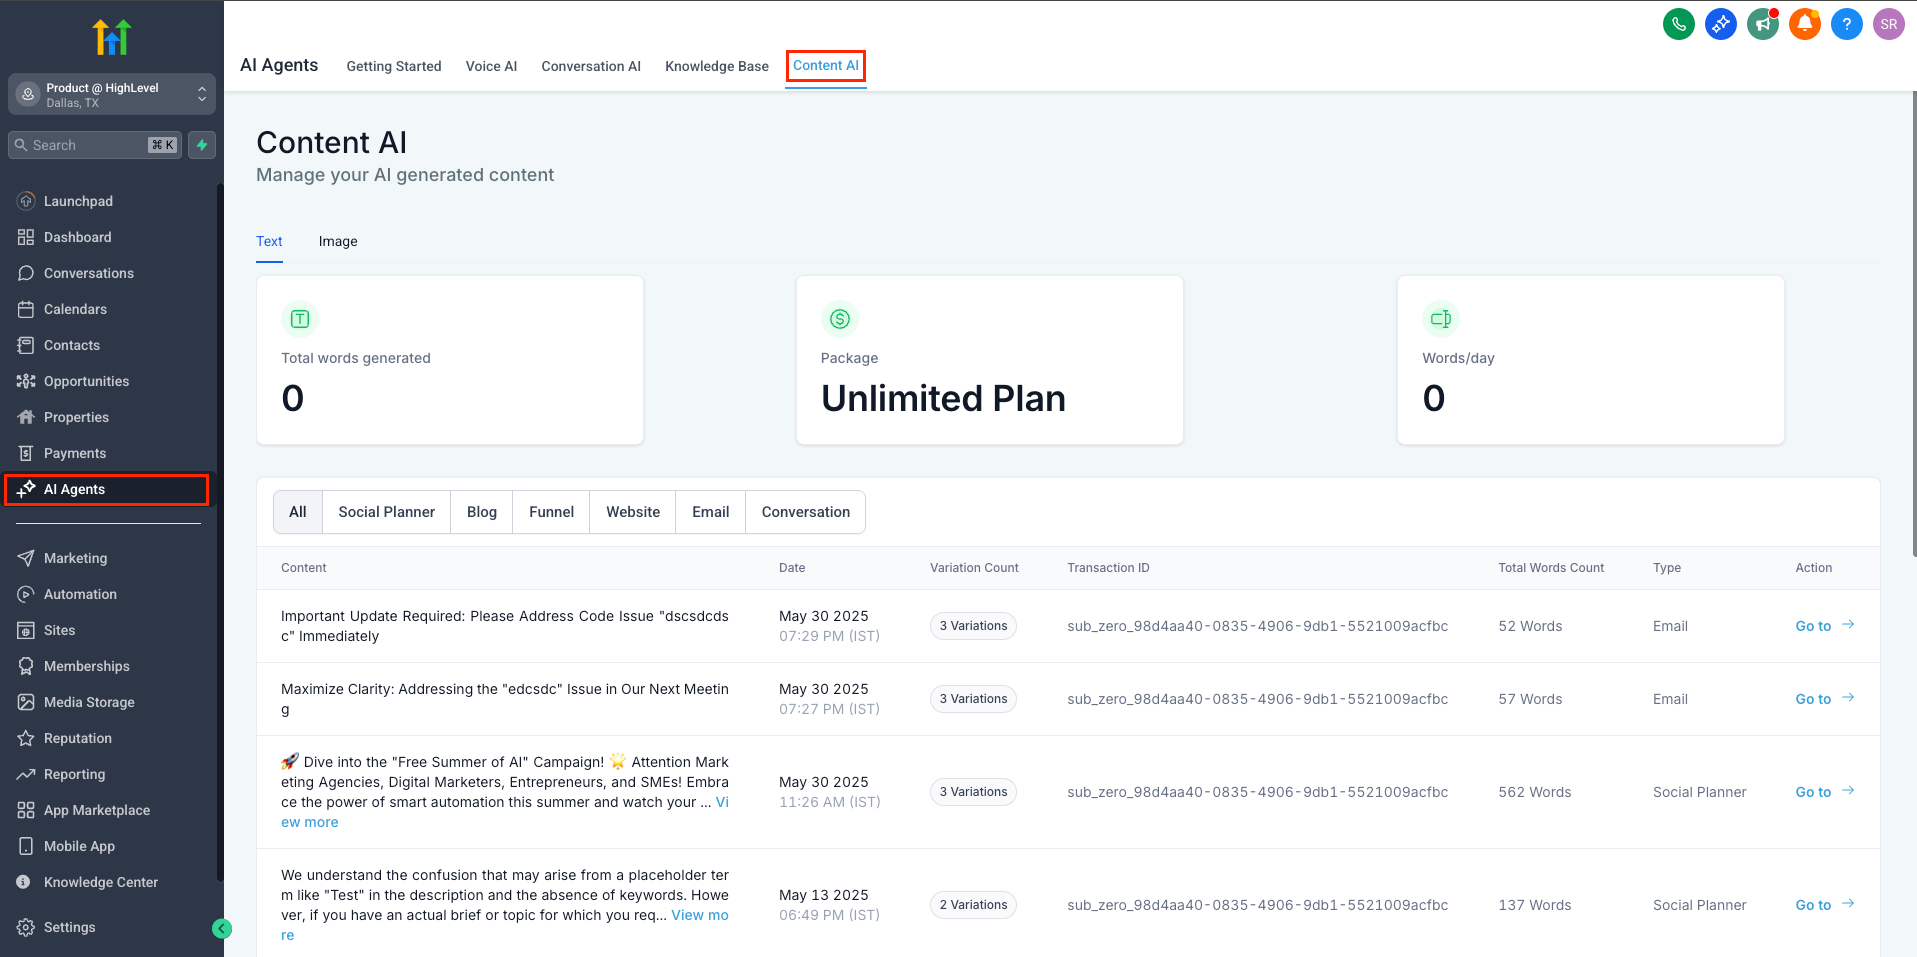Click the sidebar Search field

[x=95, y=145]
